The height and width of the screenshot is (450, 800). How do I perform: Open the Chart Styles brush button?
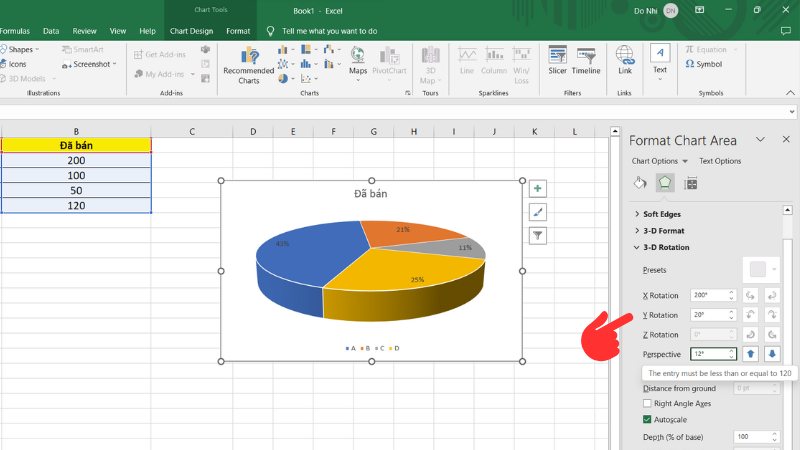coord(538,212)
